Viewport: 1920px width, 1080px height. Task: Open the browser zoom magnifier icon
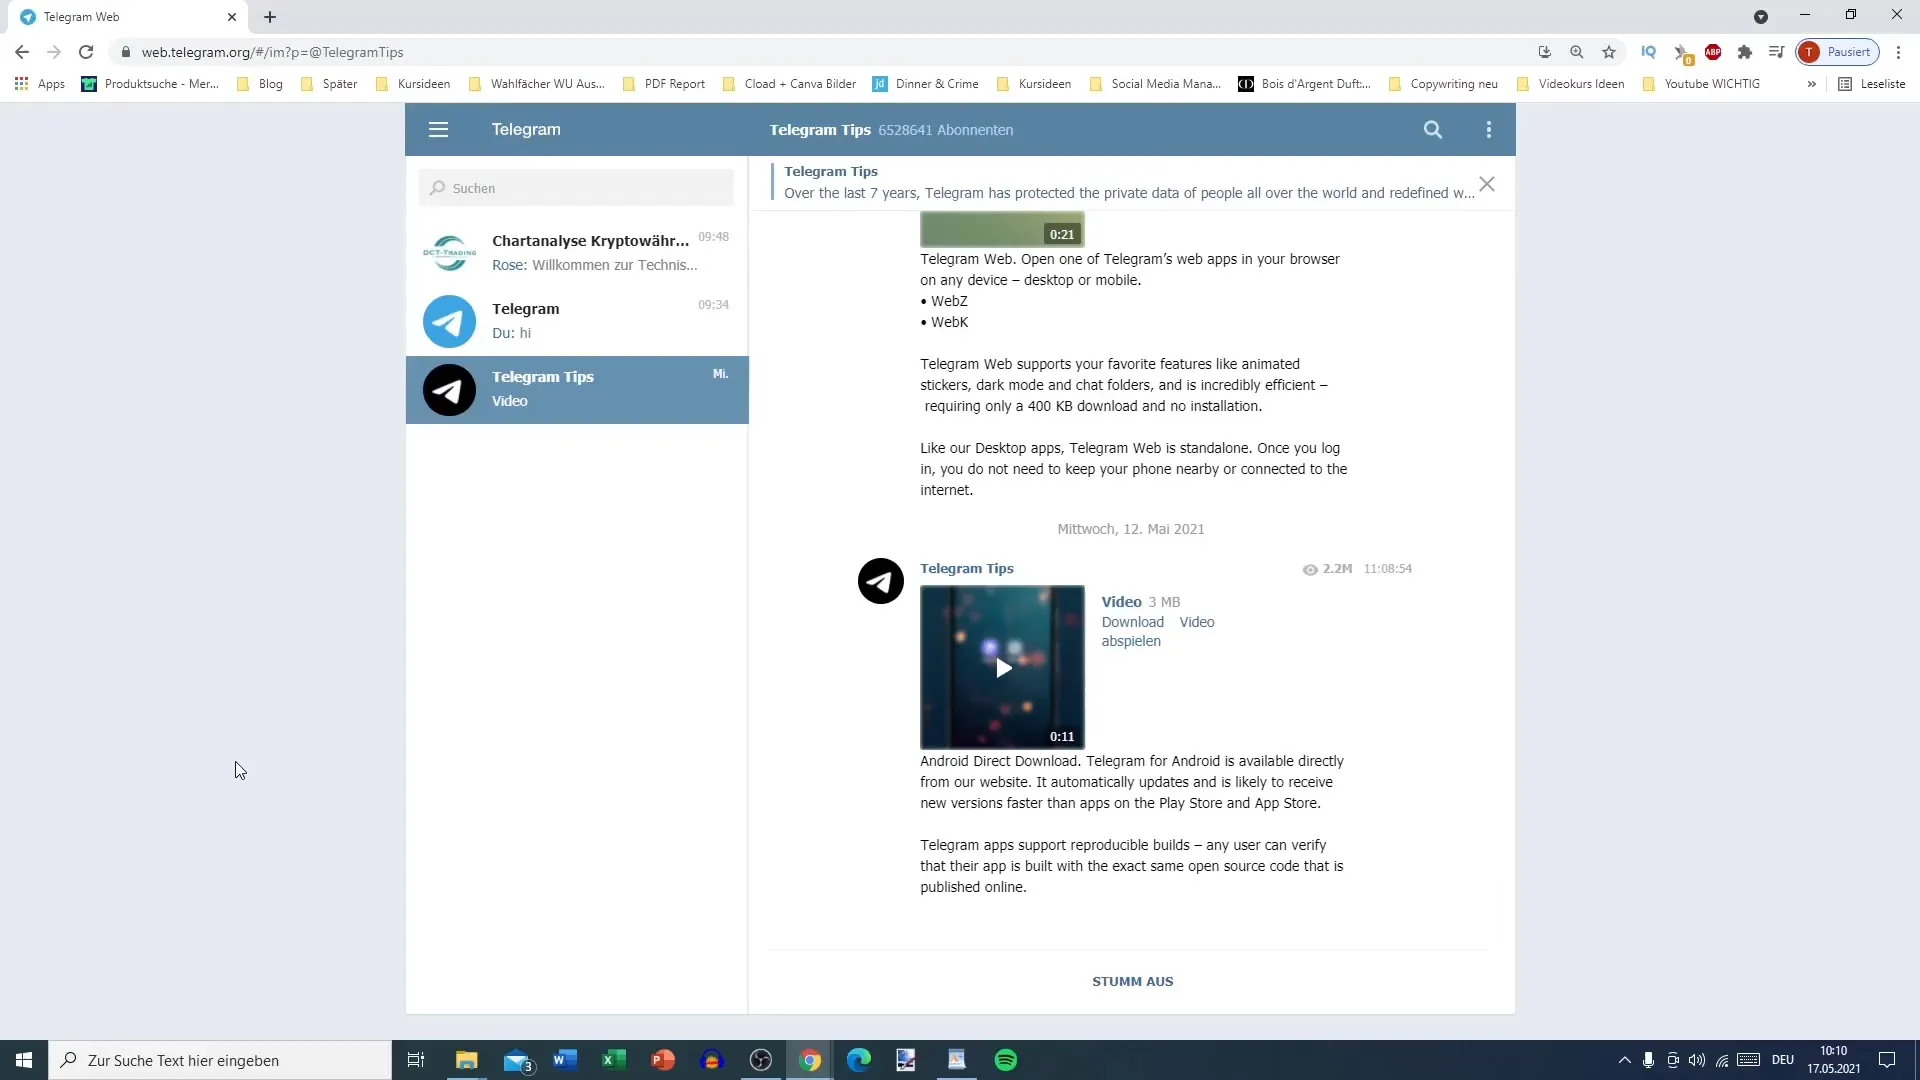[x=1576, y=52]
